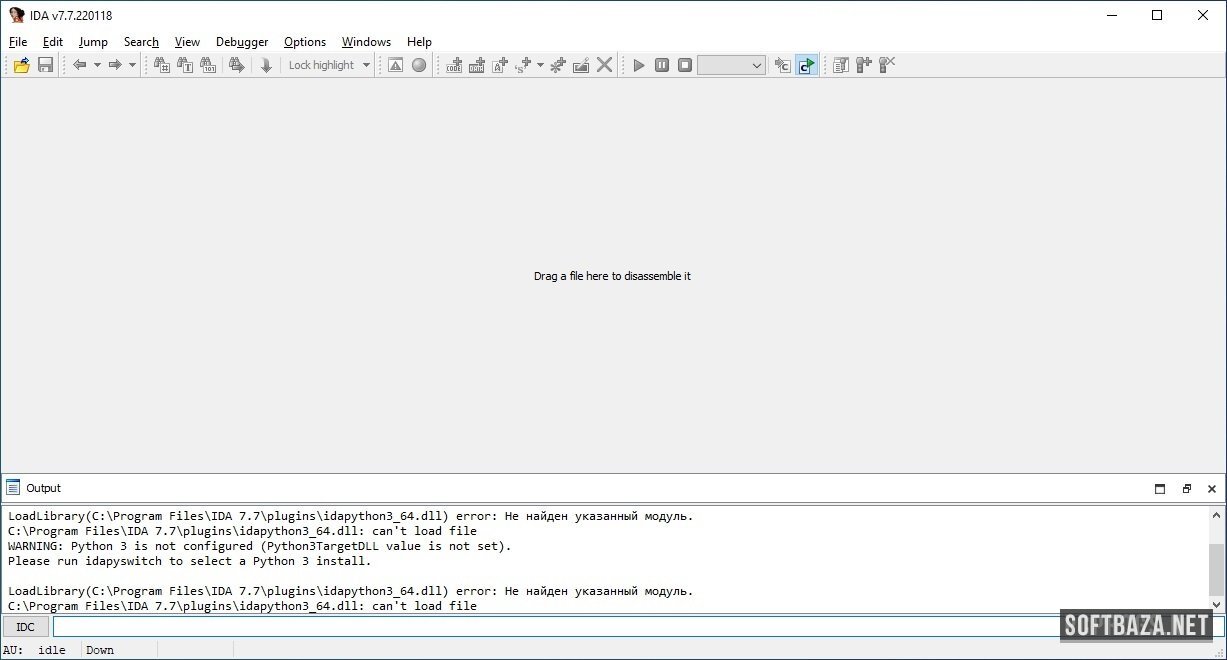Click the toolbar icon left of the highlighted C icon

point(783,65)
